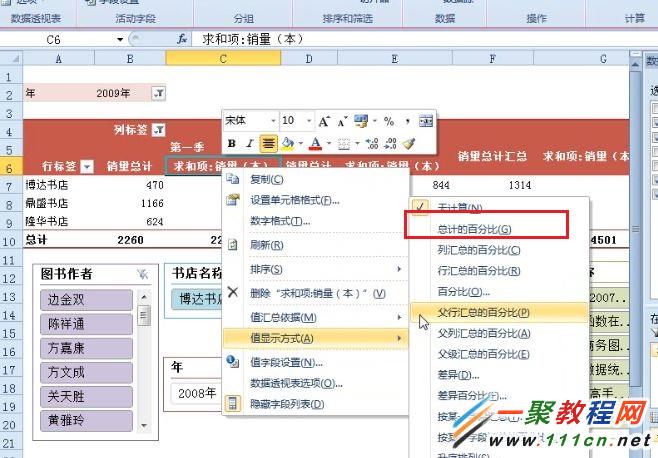
Task: Click the increase decimal icon
Action: (x=372, y=144)
